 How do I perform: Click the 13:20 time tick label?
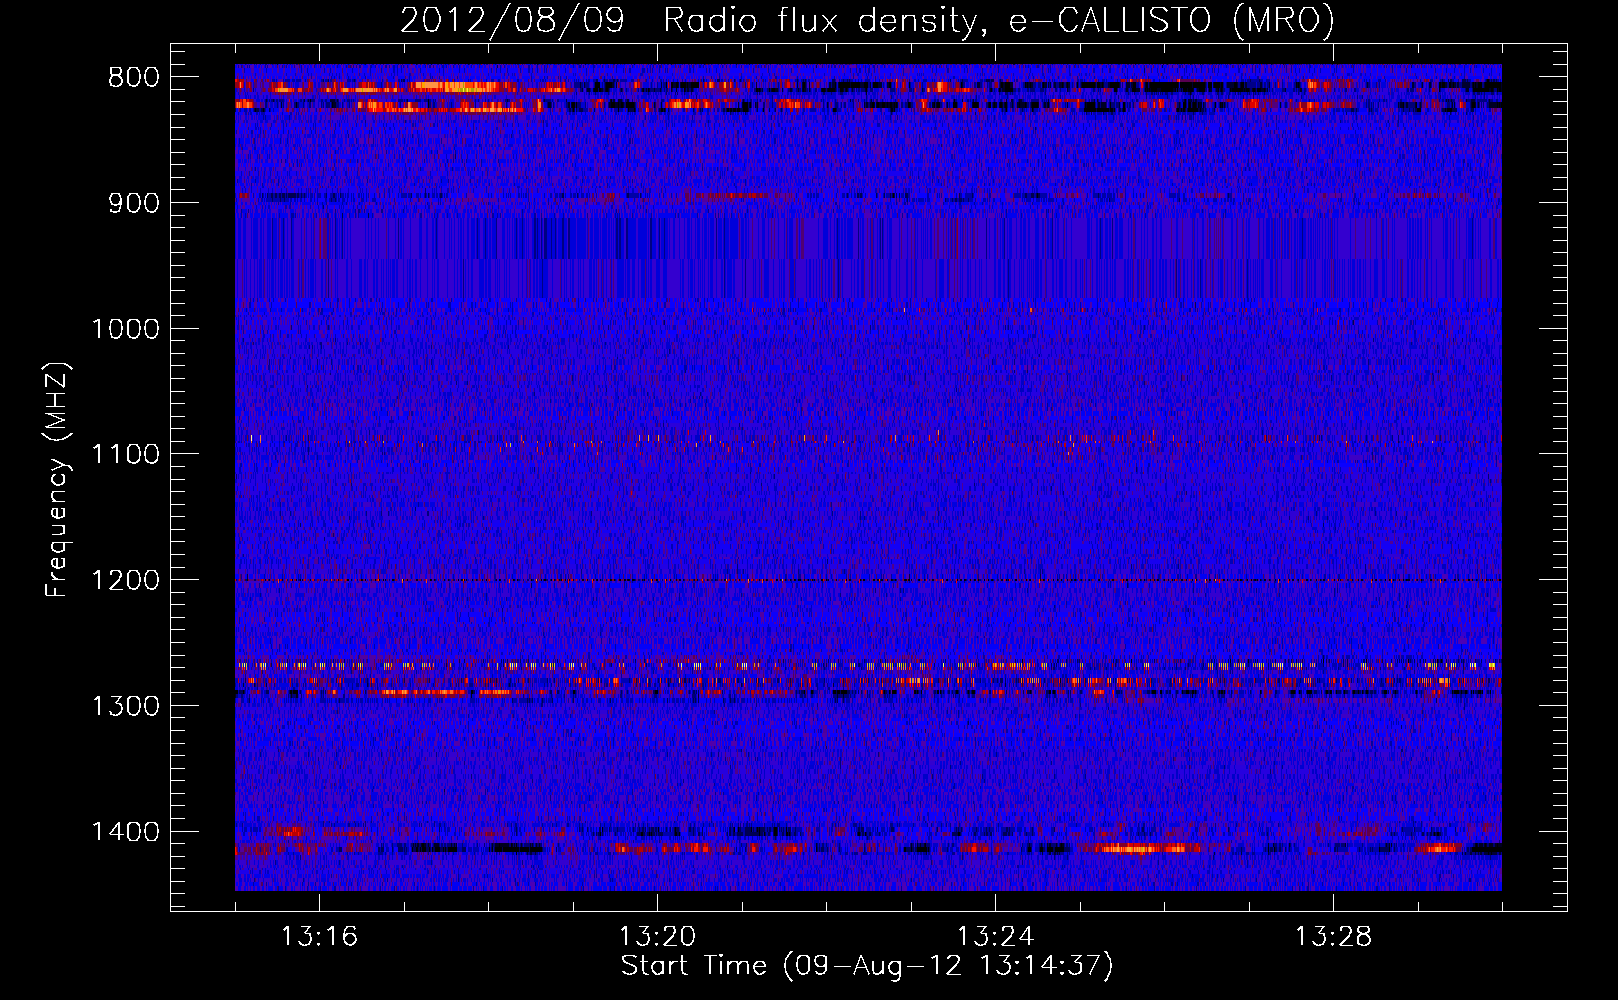(657, 937)
